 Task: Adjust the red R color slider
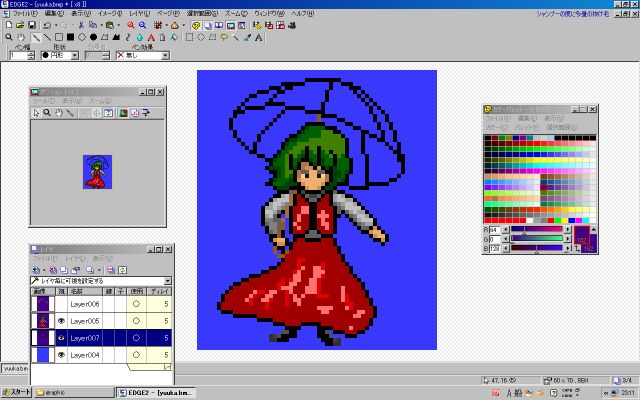[x=537, y=229]
